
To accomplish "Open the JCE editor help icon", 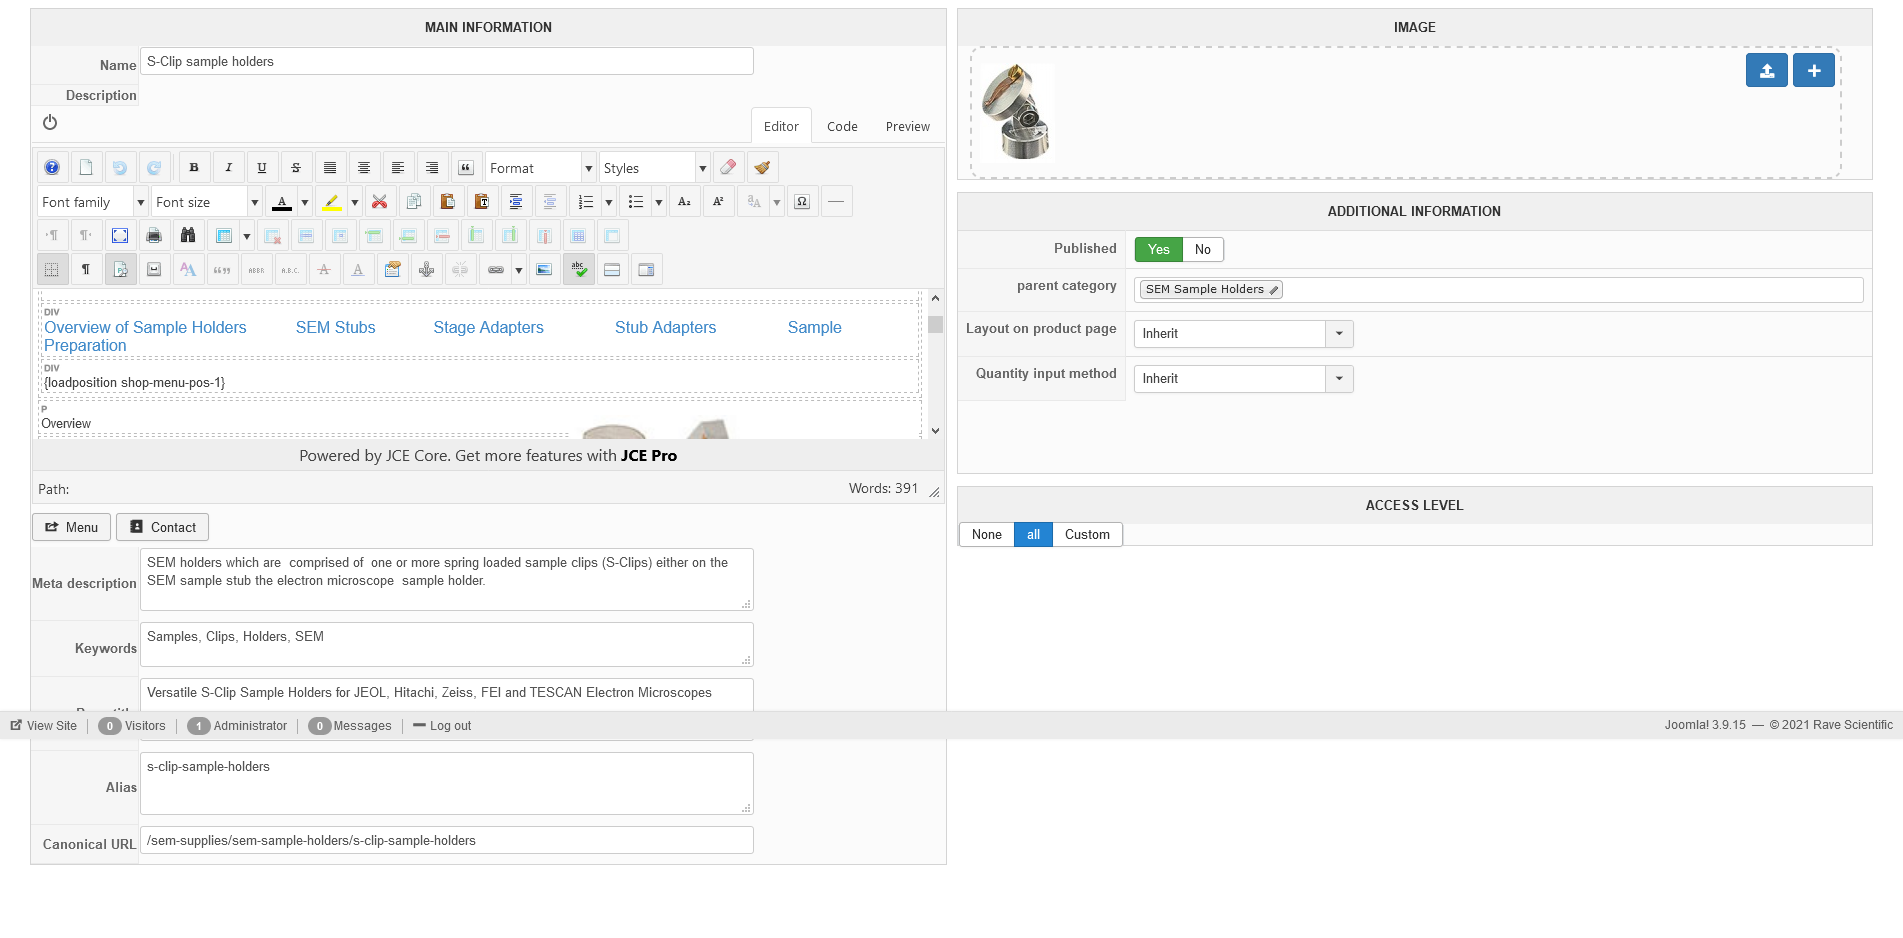I will pyautogui.click(x=52, y=168).
